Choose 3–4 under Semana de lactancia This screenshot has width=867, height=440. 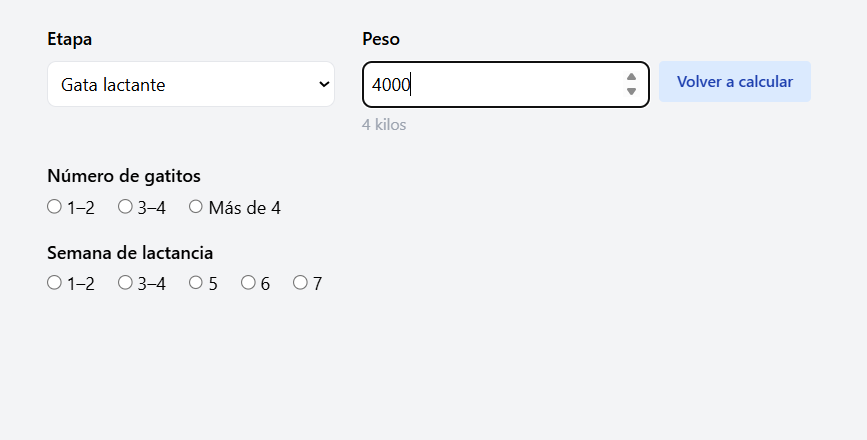125,283
